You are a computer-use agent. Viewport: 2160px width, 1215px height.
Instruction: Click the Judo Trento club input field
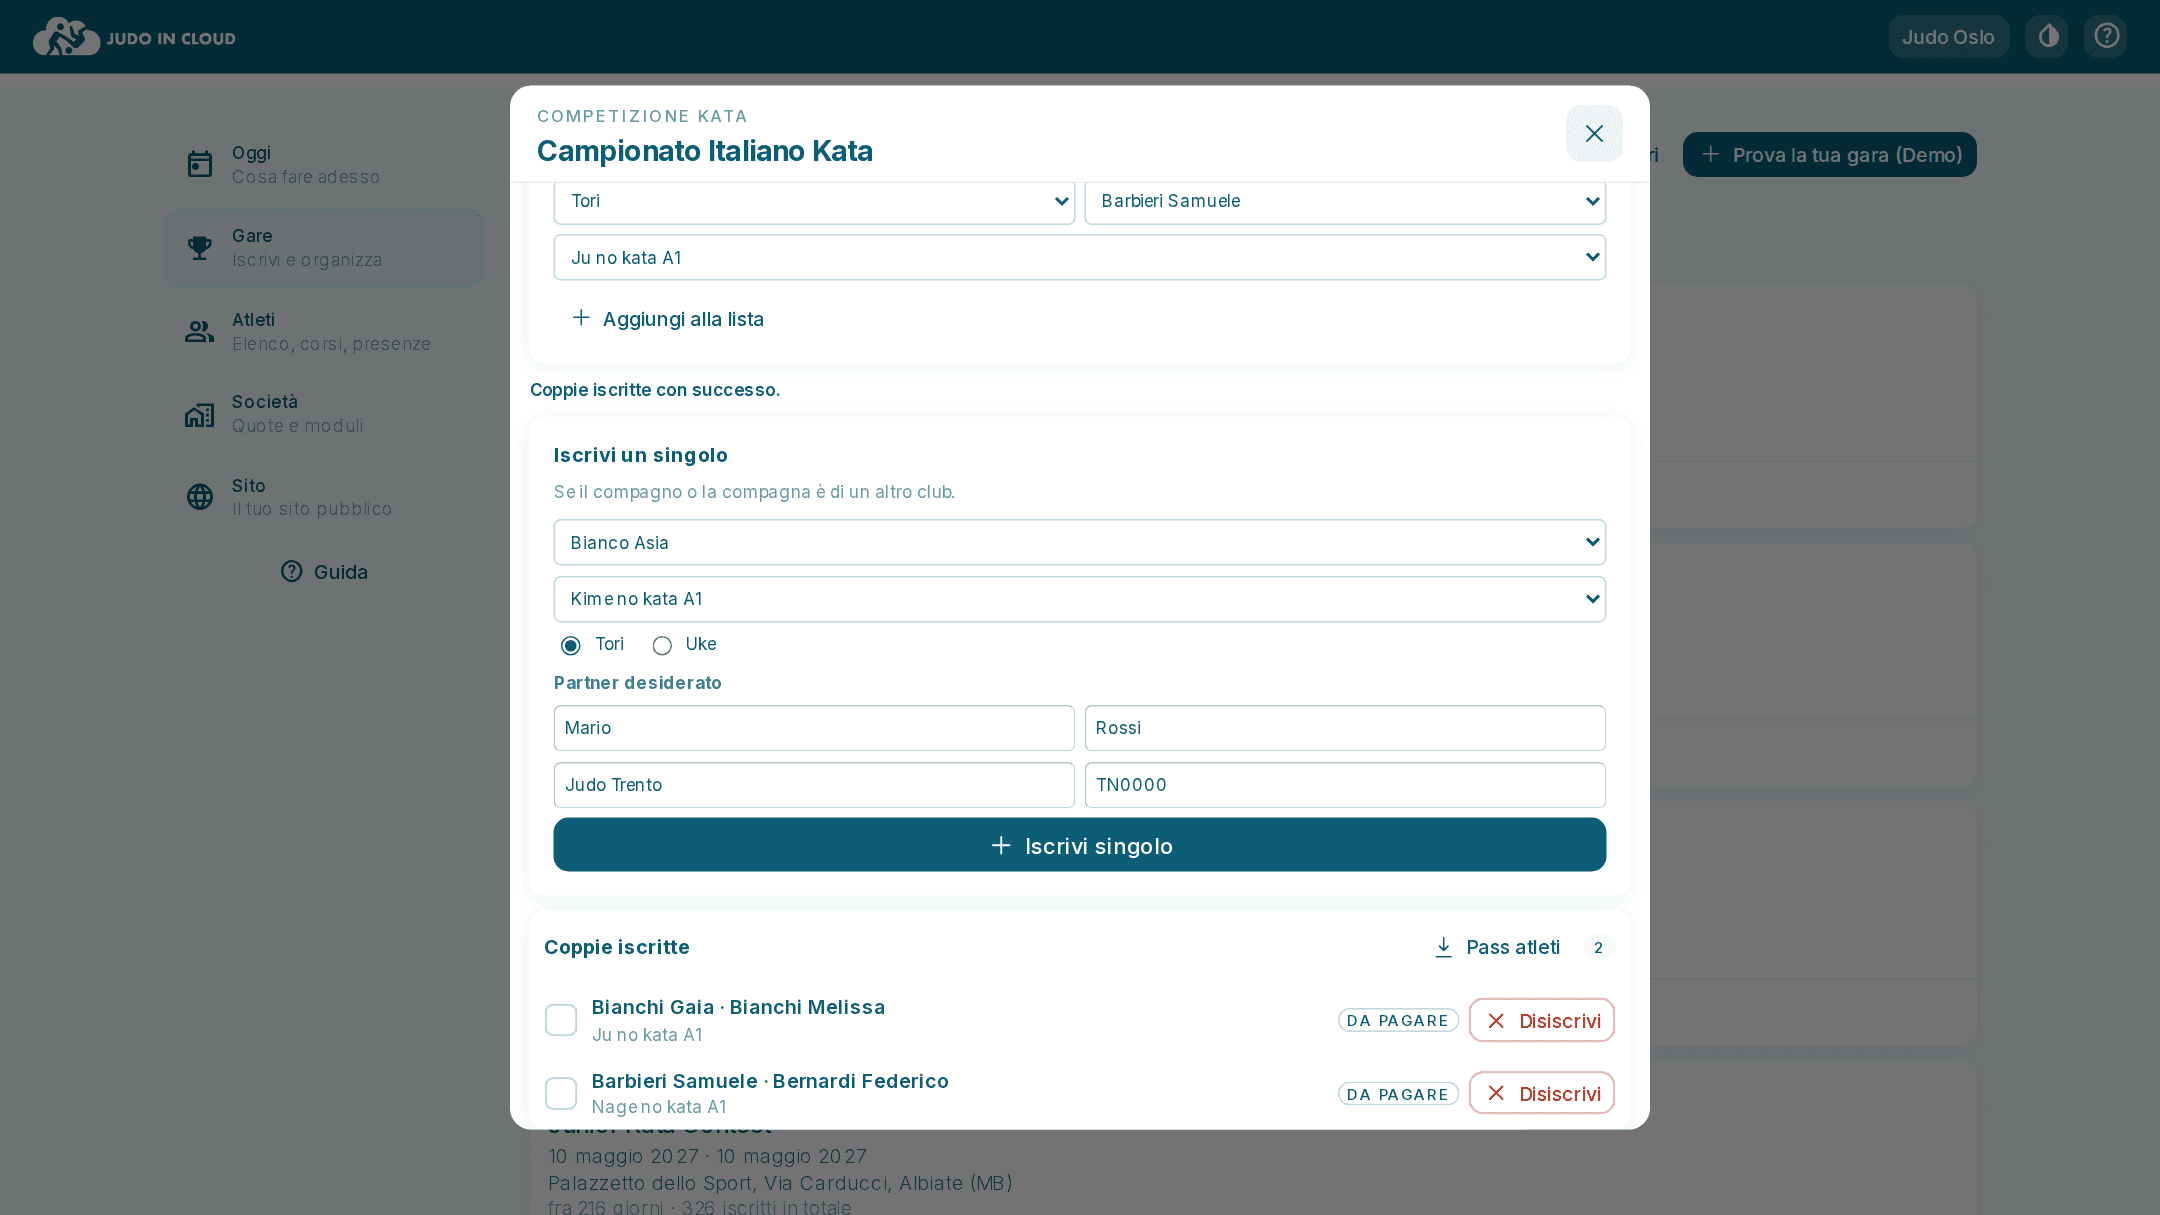[814, 785]
